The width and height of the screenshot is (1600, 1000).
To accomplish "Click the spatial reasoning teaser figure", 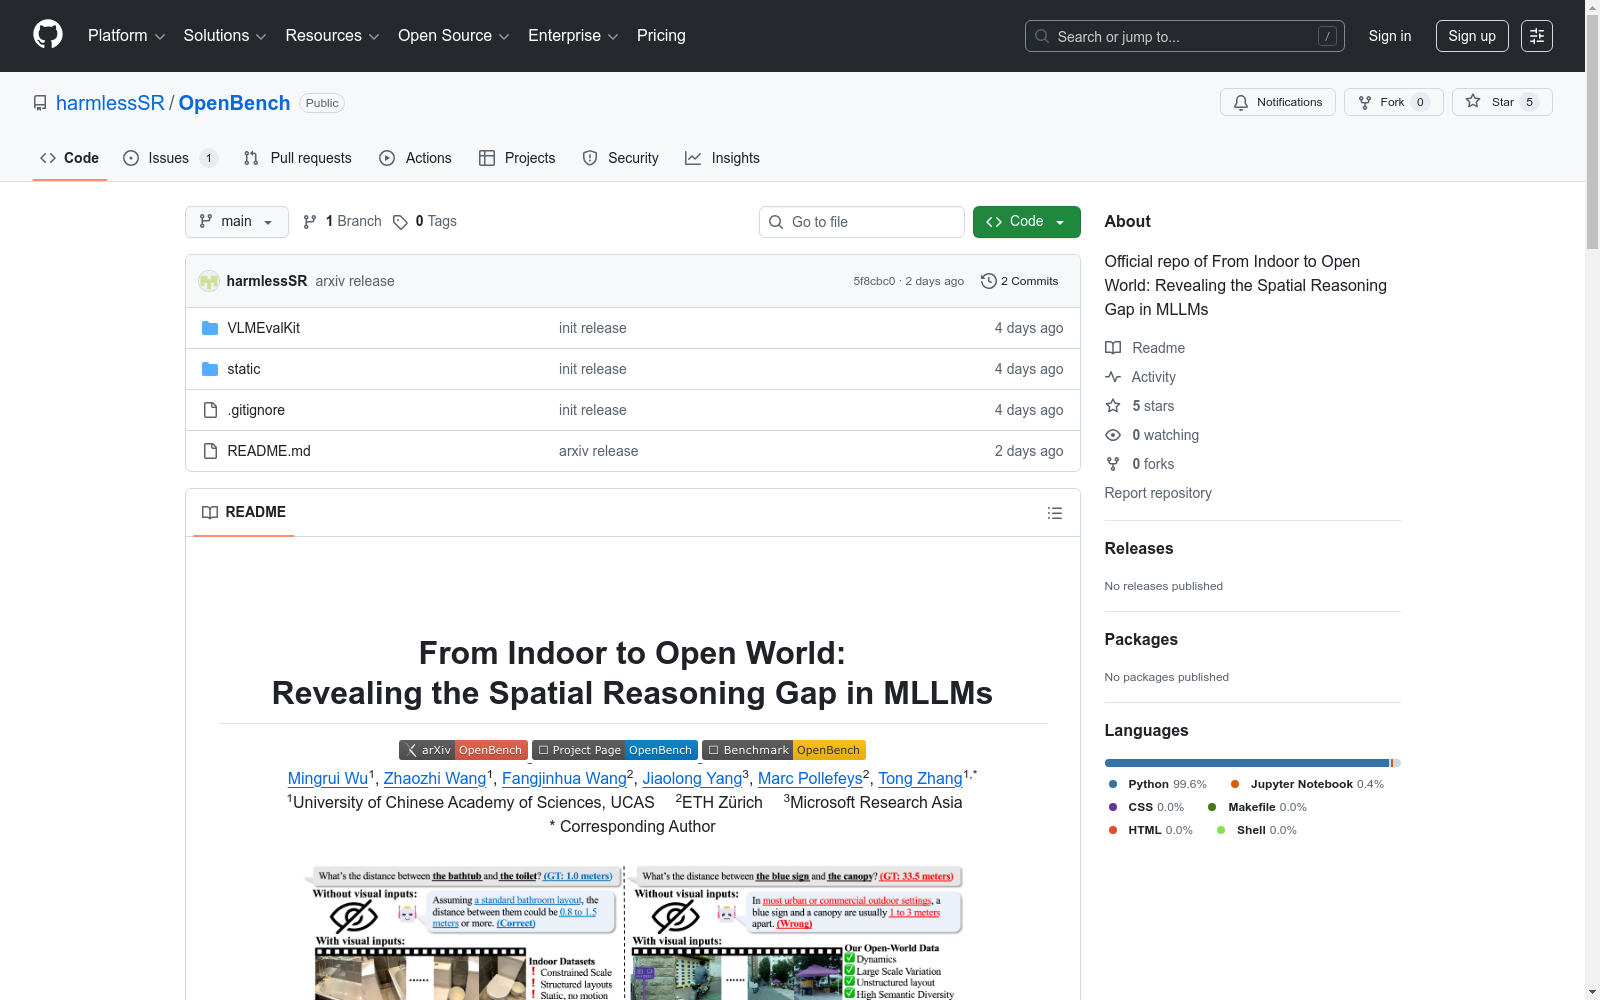I will click(x=634, y=932).
